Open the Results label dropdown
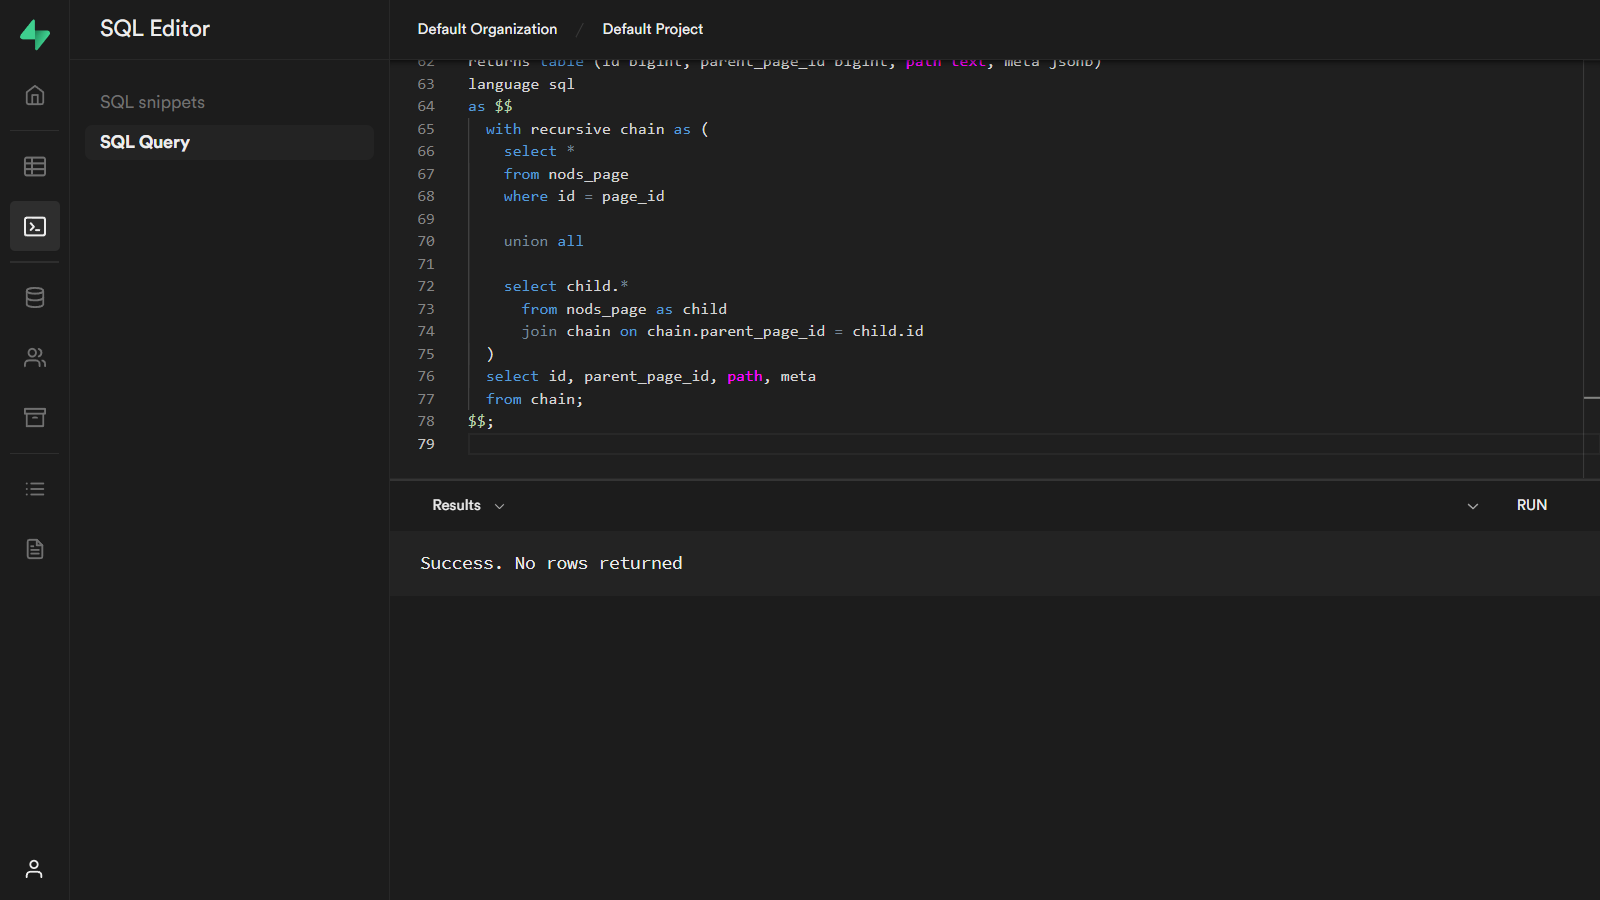This screenshot has width=1600, height=900. [456, 506]
